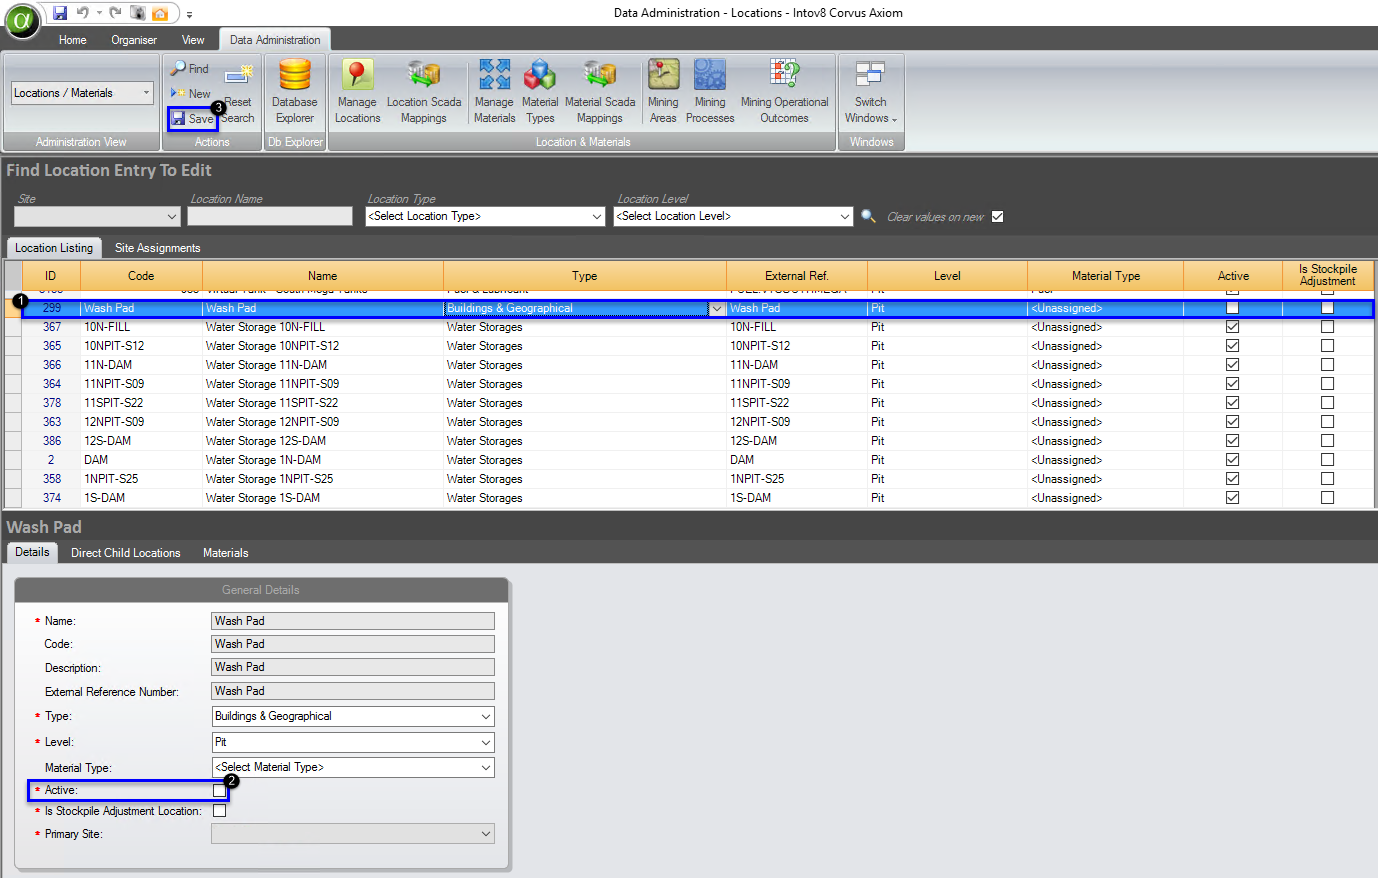The image size is (1378, 878).
Task: Open Material Types
Action: pos(540,91)
